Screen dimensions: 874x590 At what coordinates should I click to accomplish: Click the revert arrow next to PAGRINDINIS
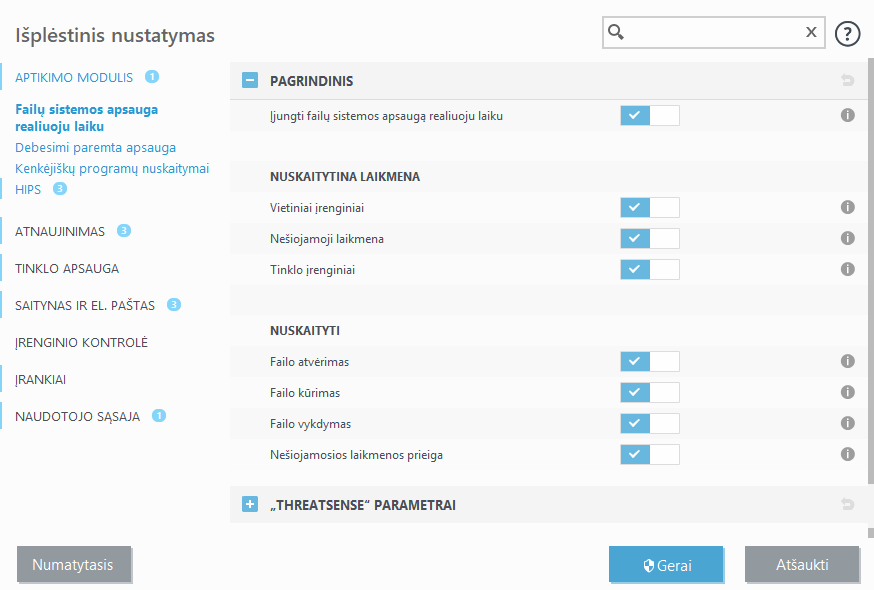(x=848, y=81)
